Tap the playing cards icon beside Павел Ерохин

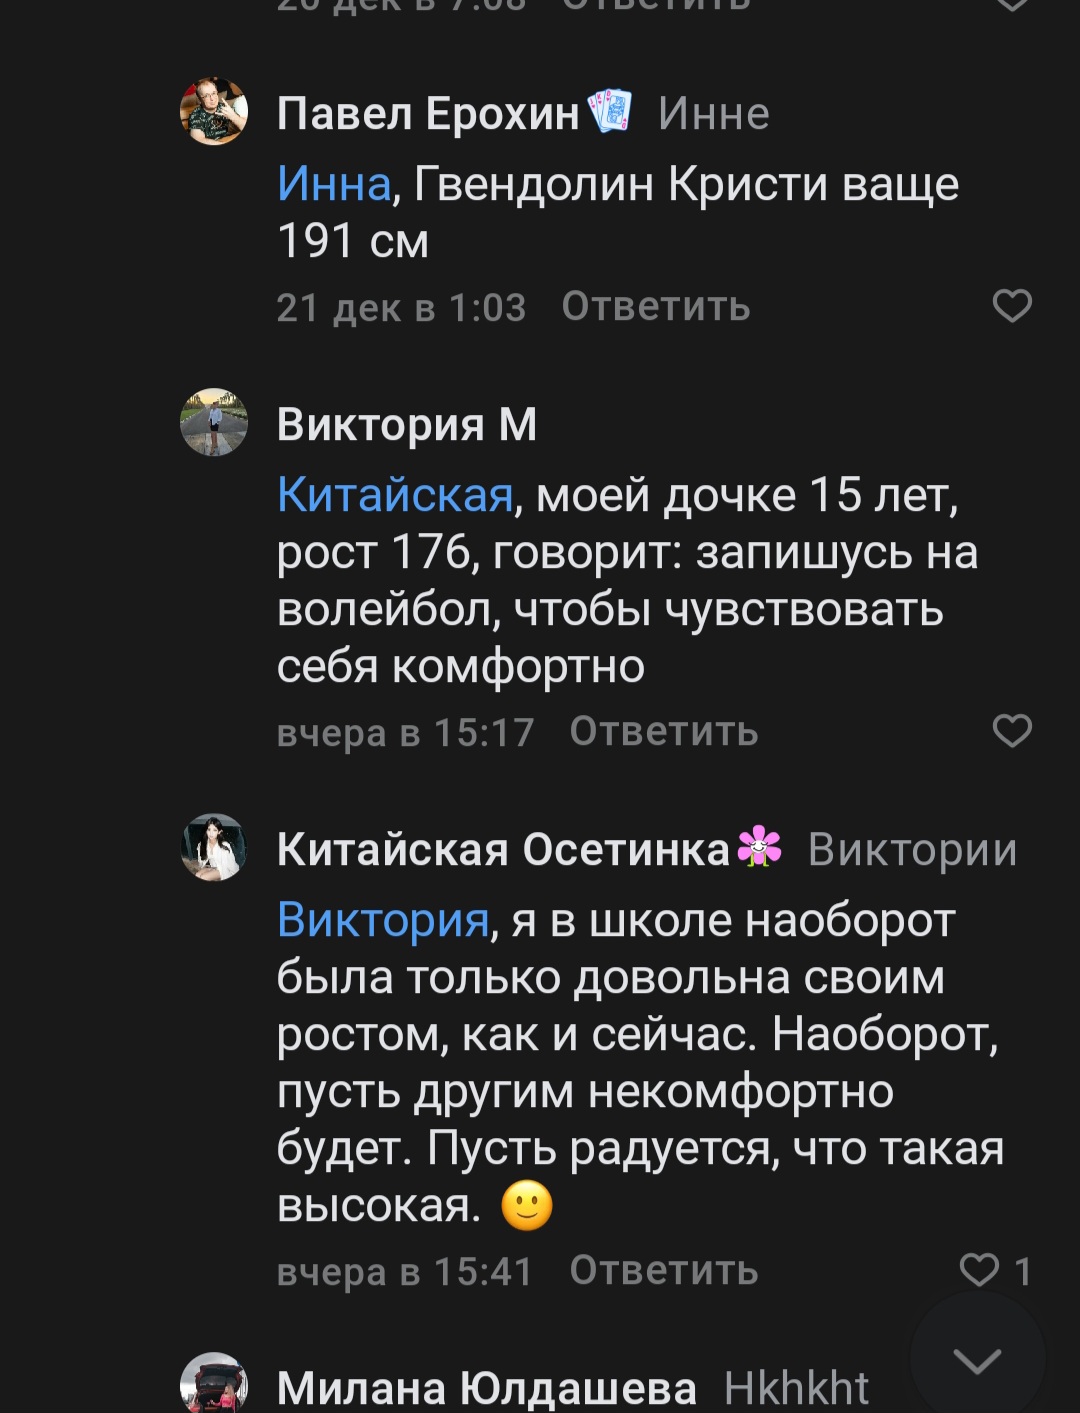coord(610,111)
